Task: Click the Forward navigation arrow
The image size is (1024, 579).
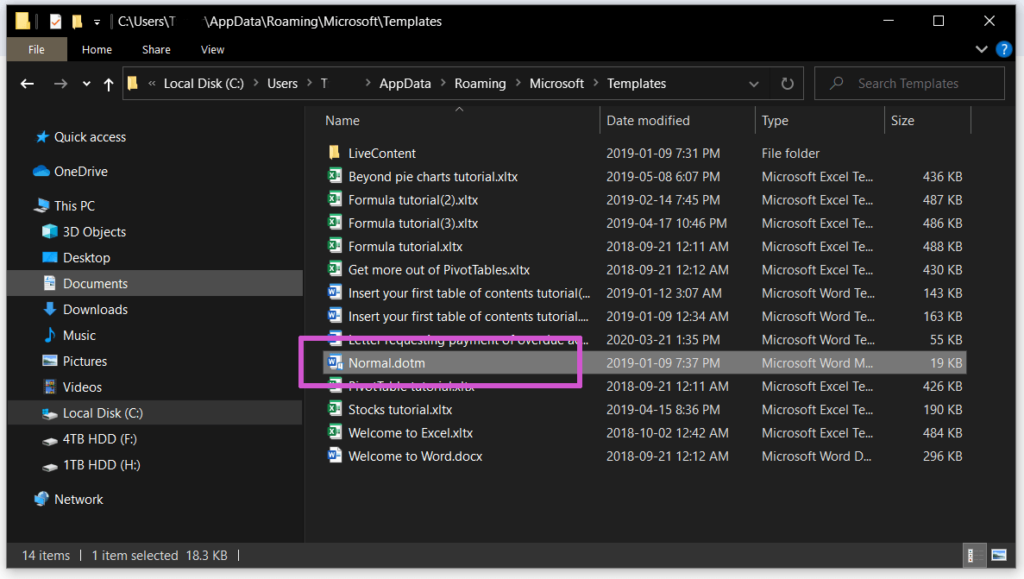Action: pyautogui.click(x=60, y=84)
